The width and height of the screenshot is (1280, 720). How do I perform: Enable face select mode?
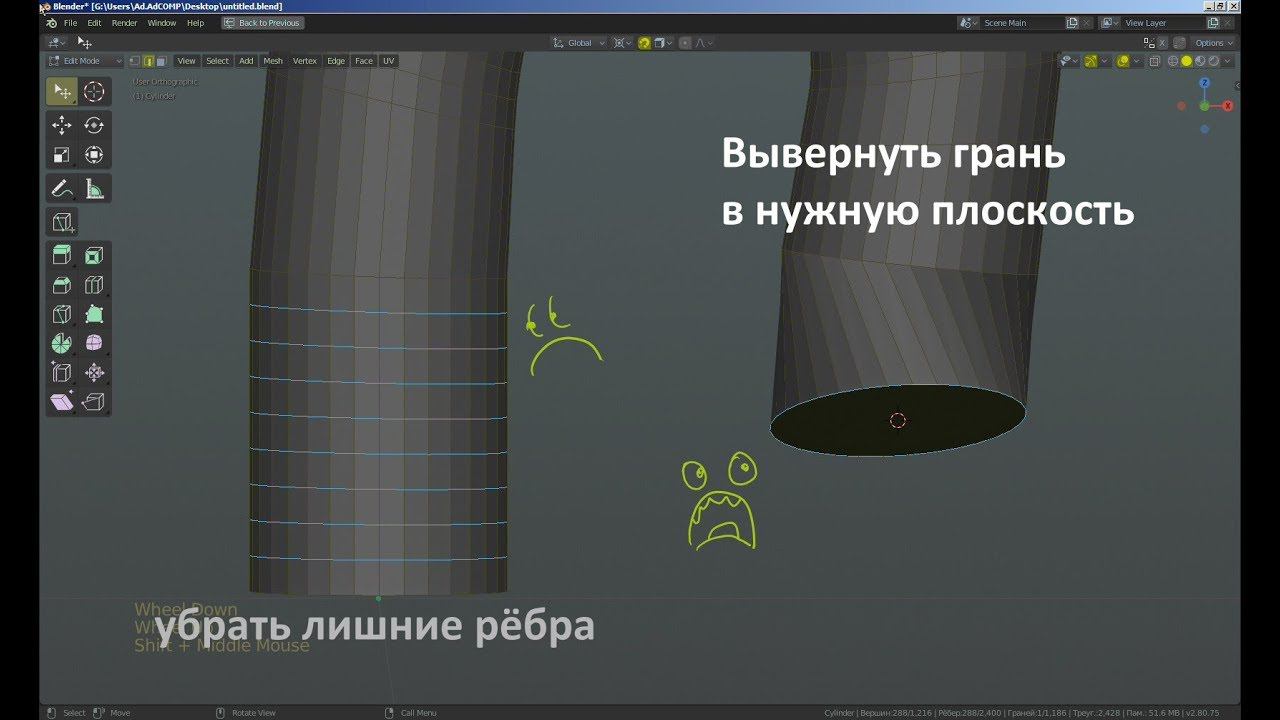click(161, 61)
